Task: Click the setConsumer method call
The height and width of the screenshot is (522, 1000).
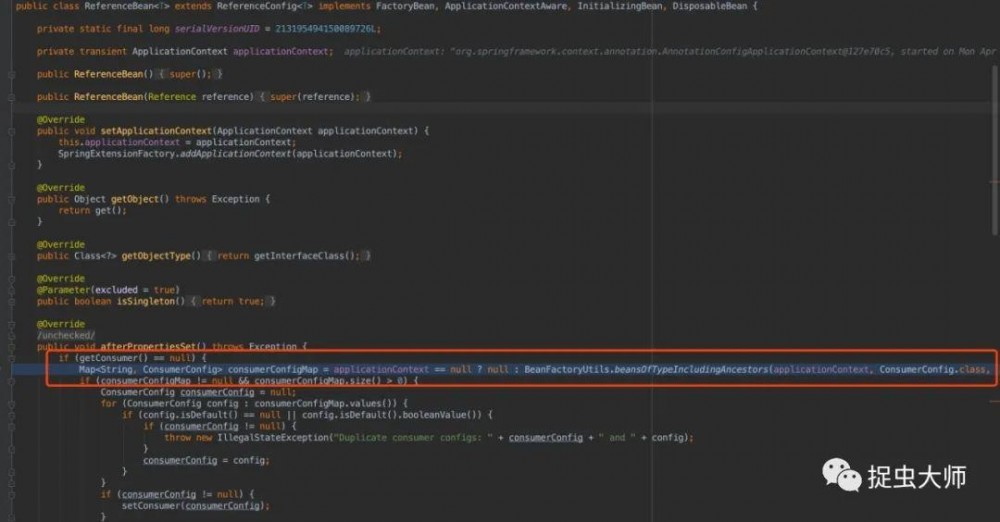Action: coord(151,505)
